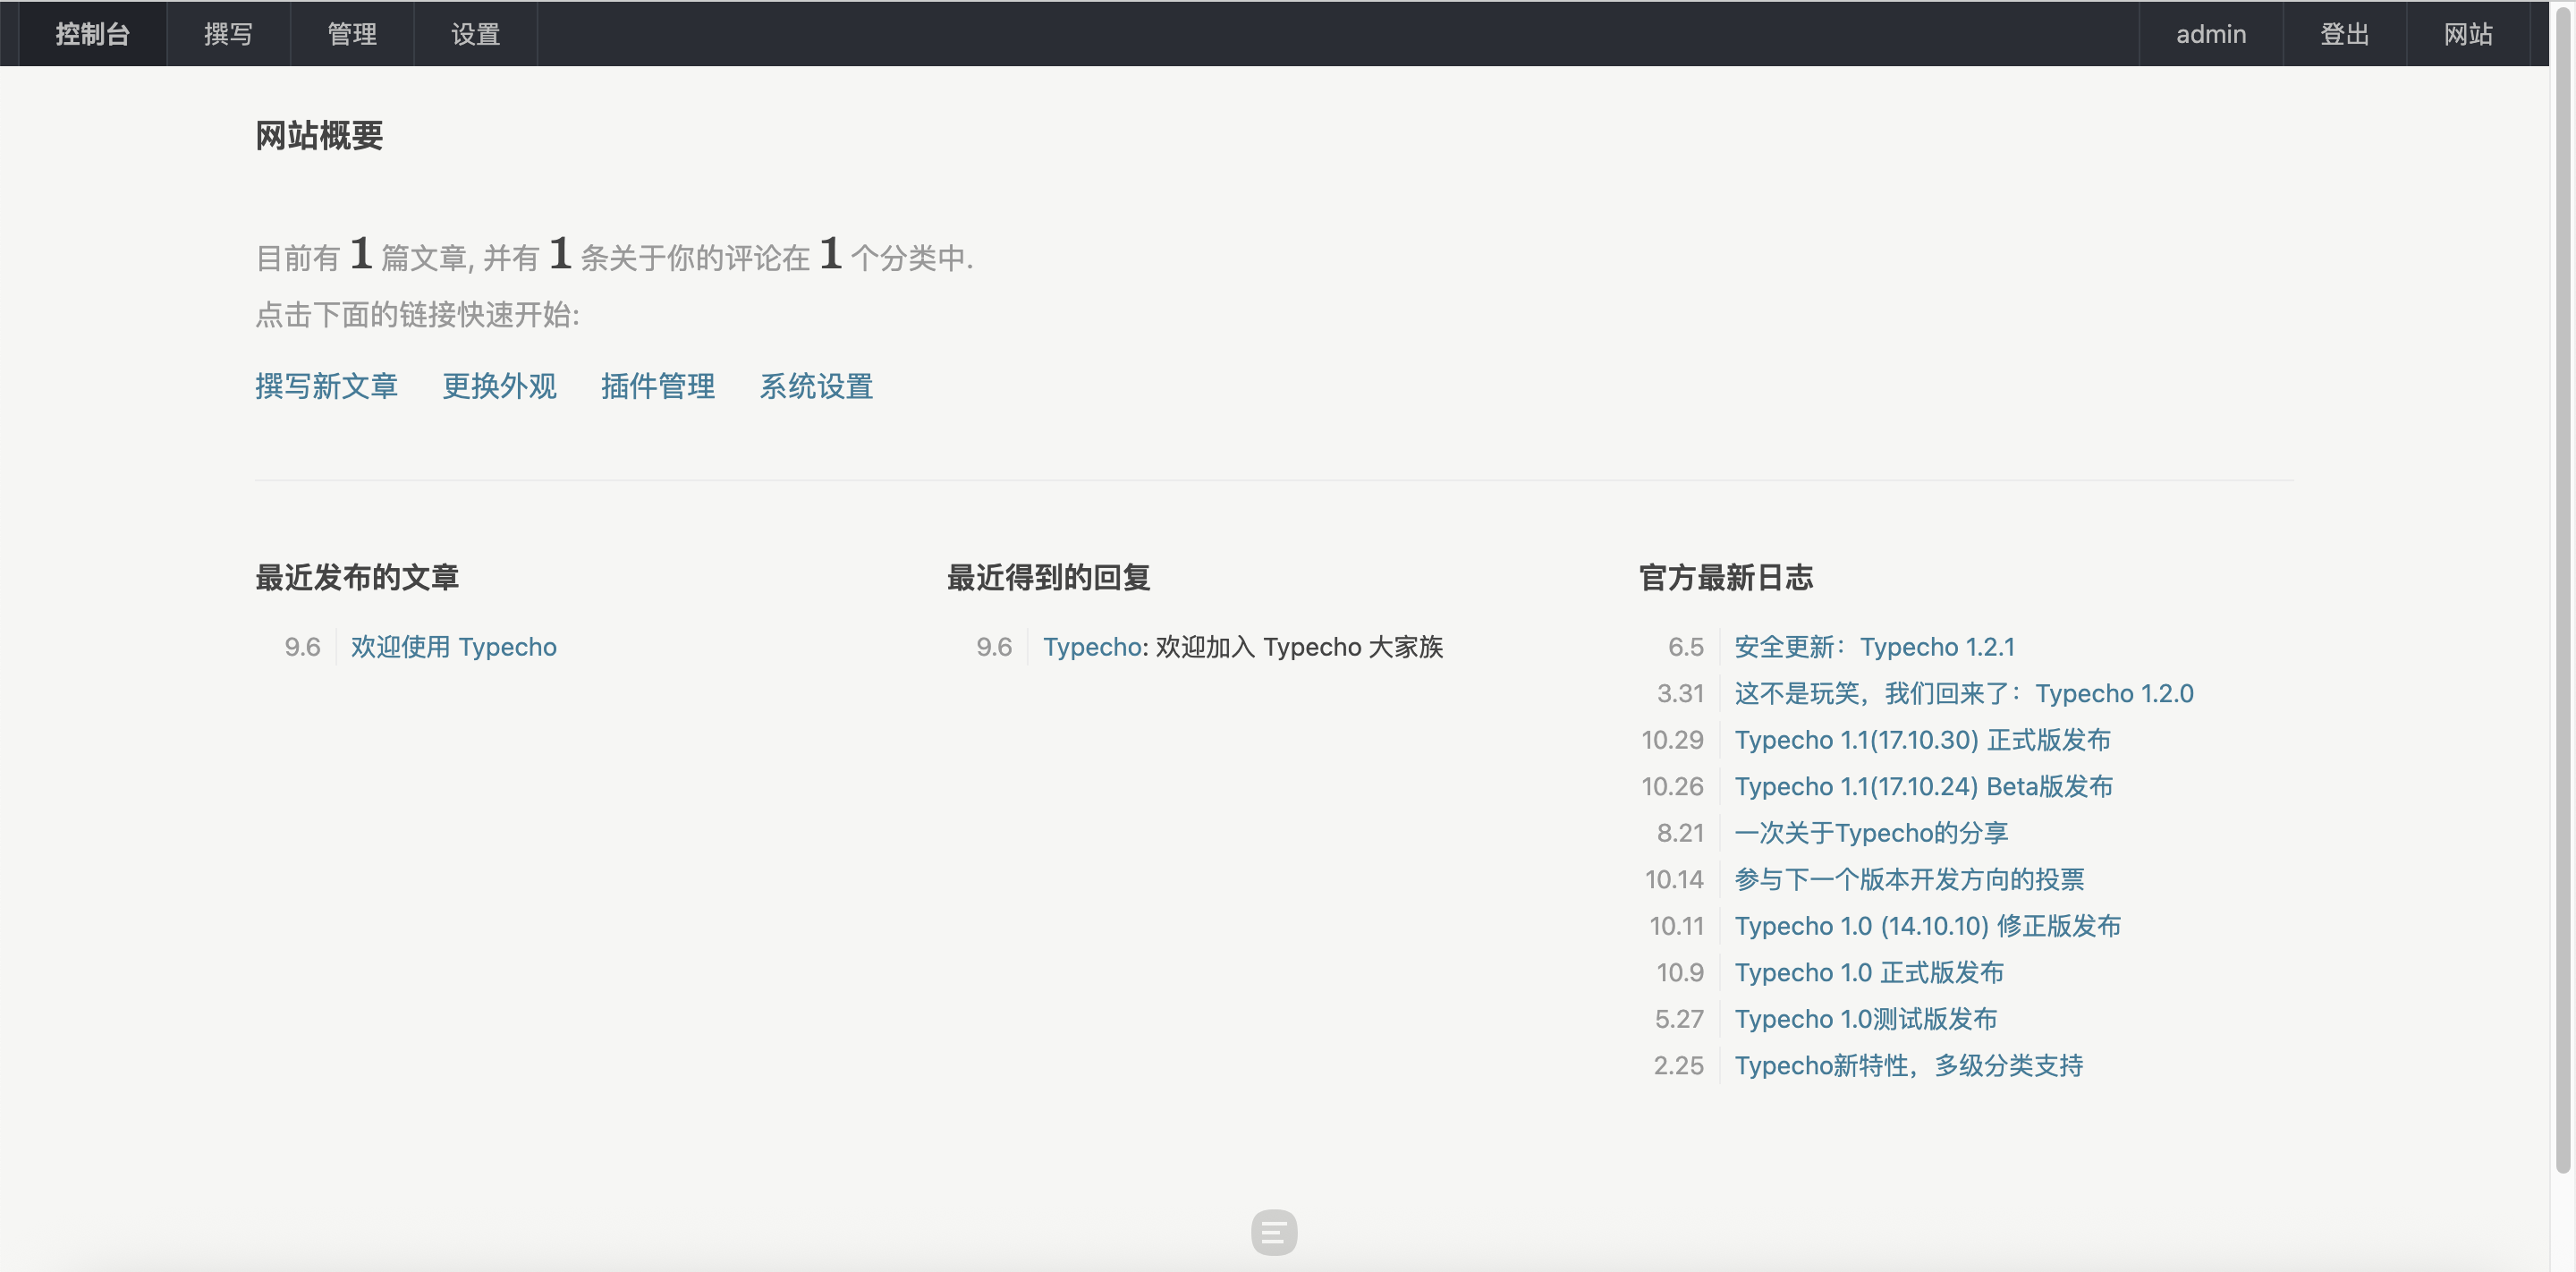Viewport: 2576px width, 1272px height.
Task: Open 更换外观 theme page
Action: pos(499,386)
